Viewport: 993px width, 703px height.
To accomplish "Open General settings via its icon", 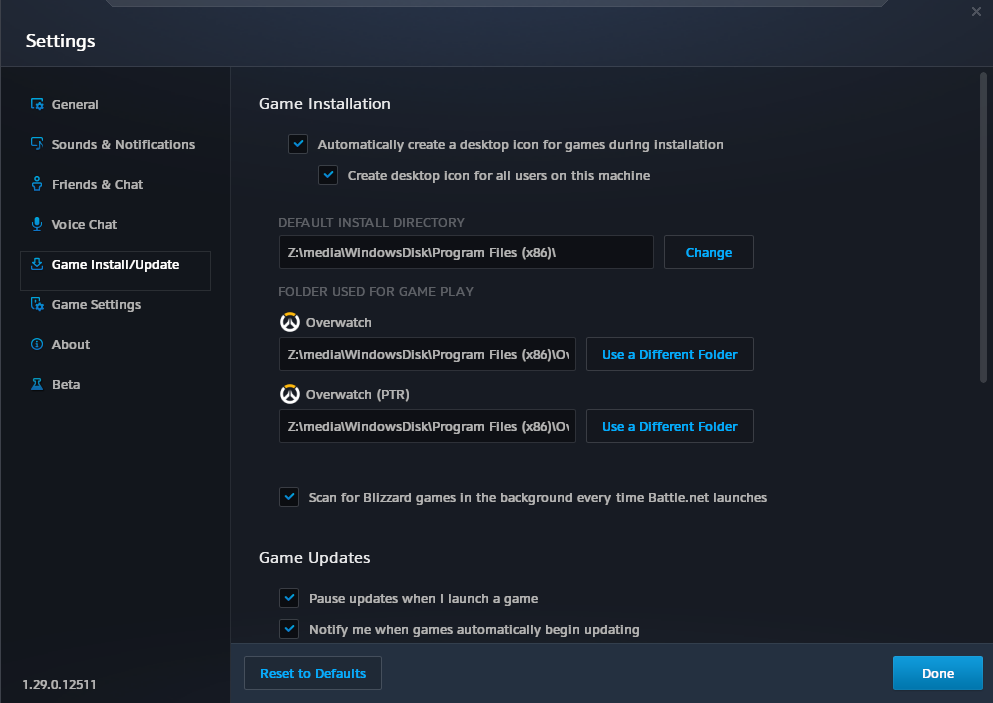I will [37, 104].
